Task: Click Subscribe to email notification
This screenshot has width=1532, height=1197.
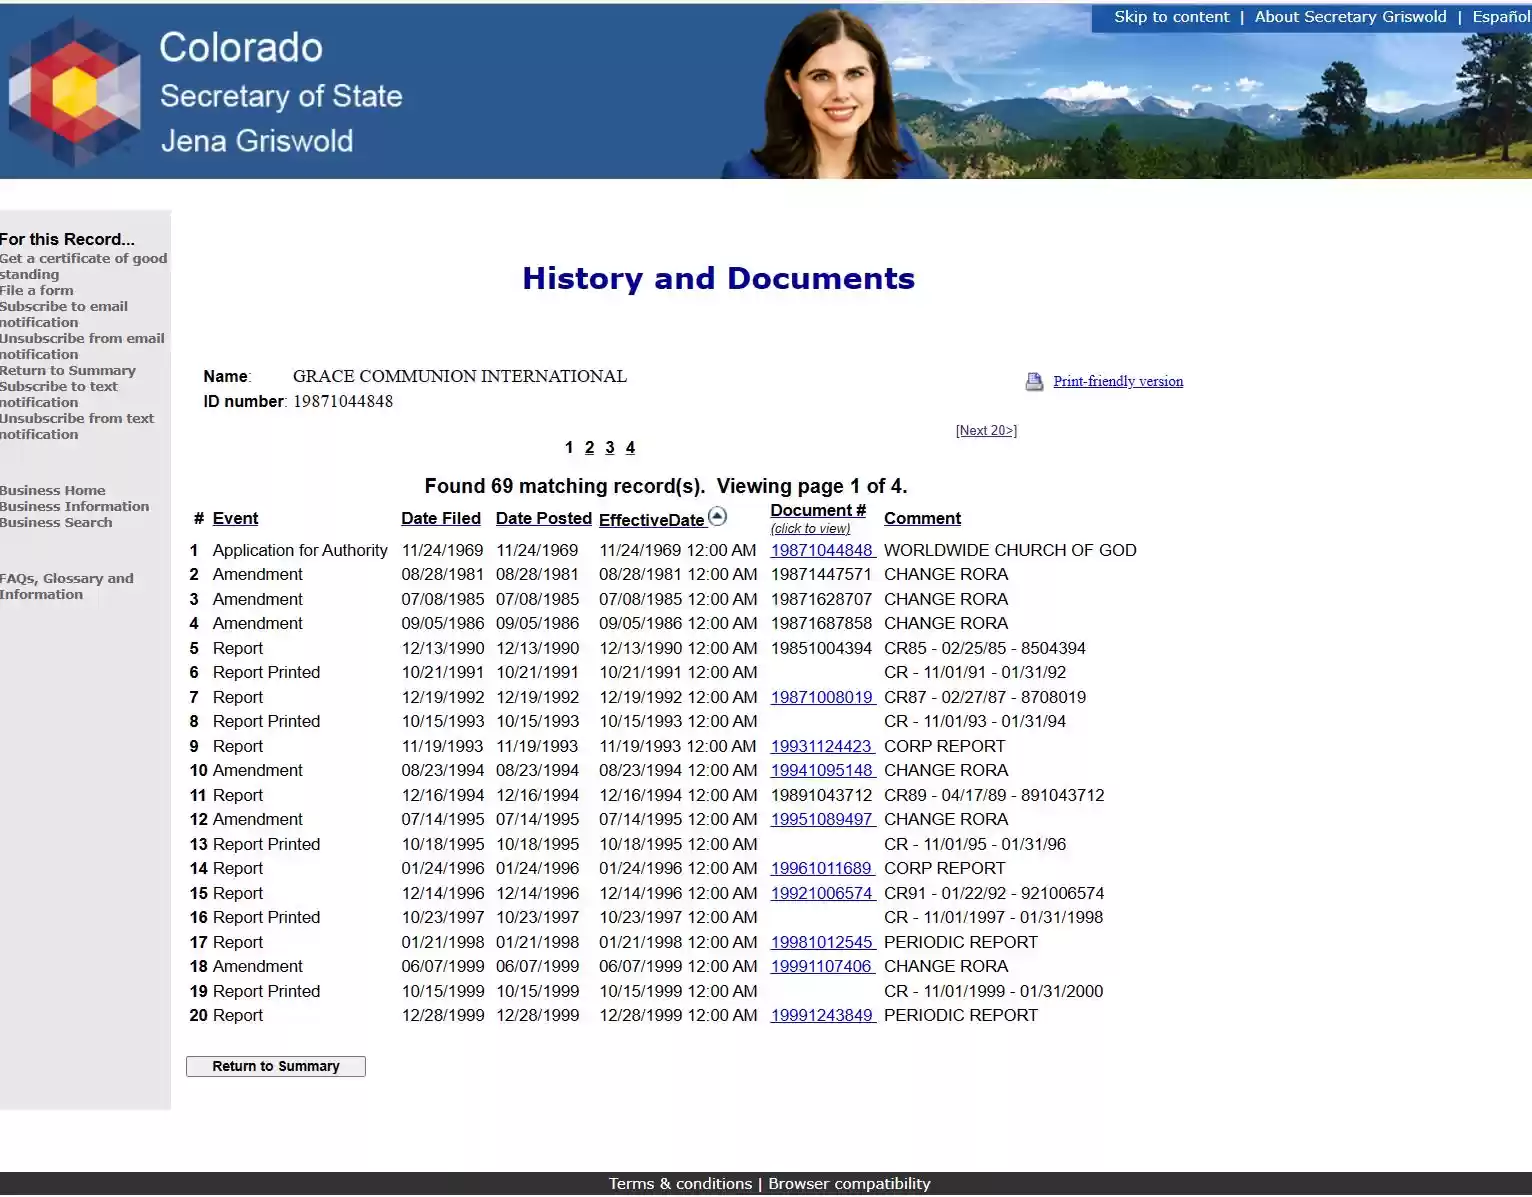Action: click(64, 314)
